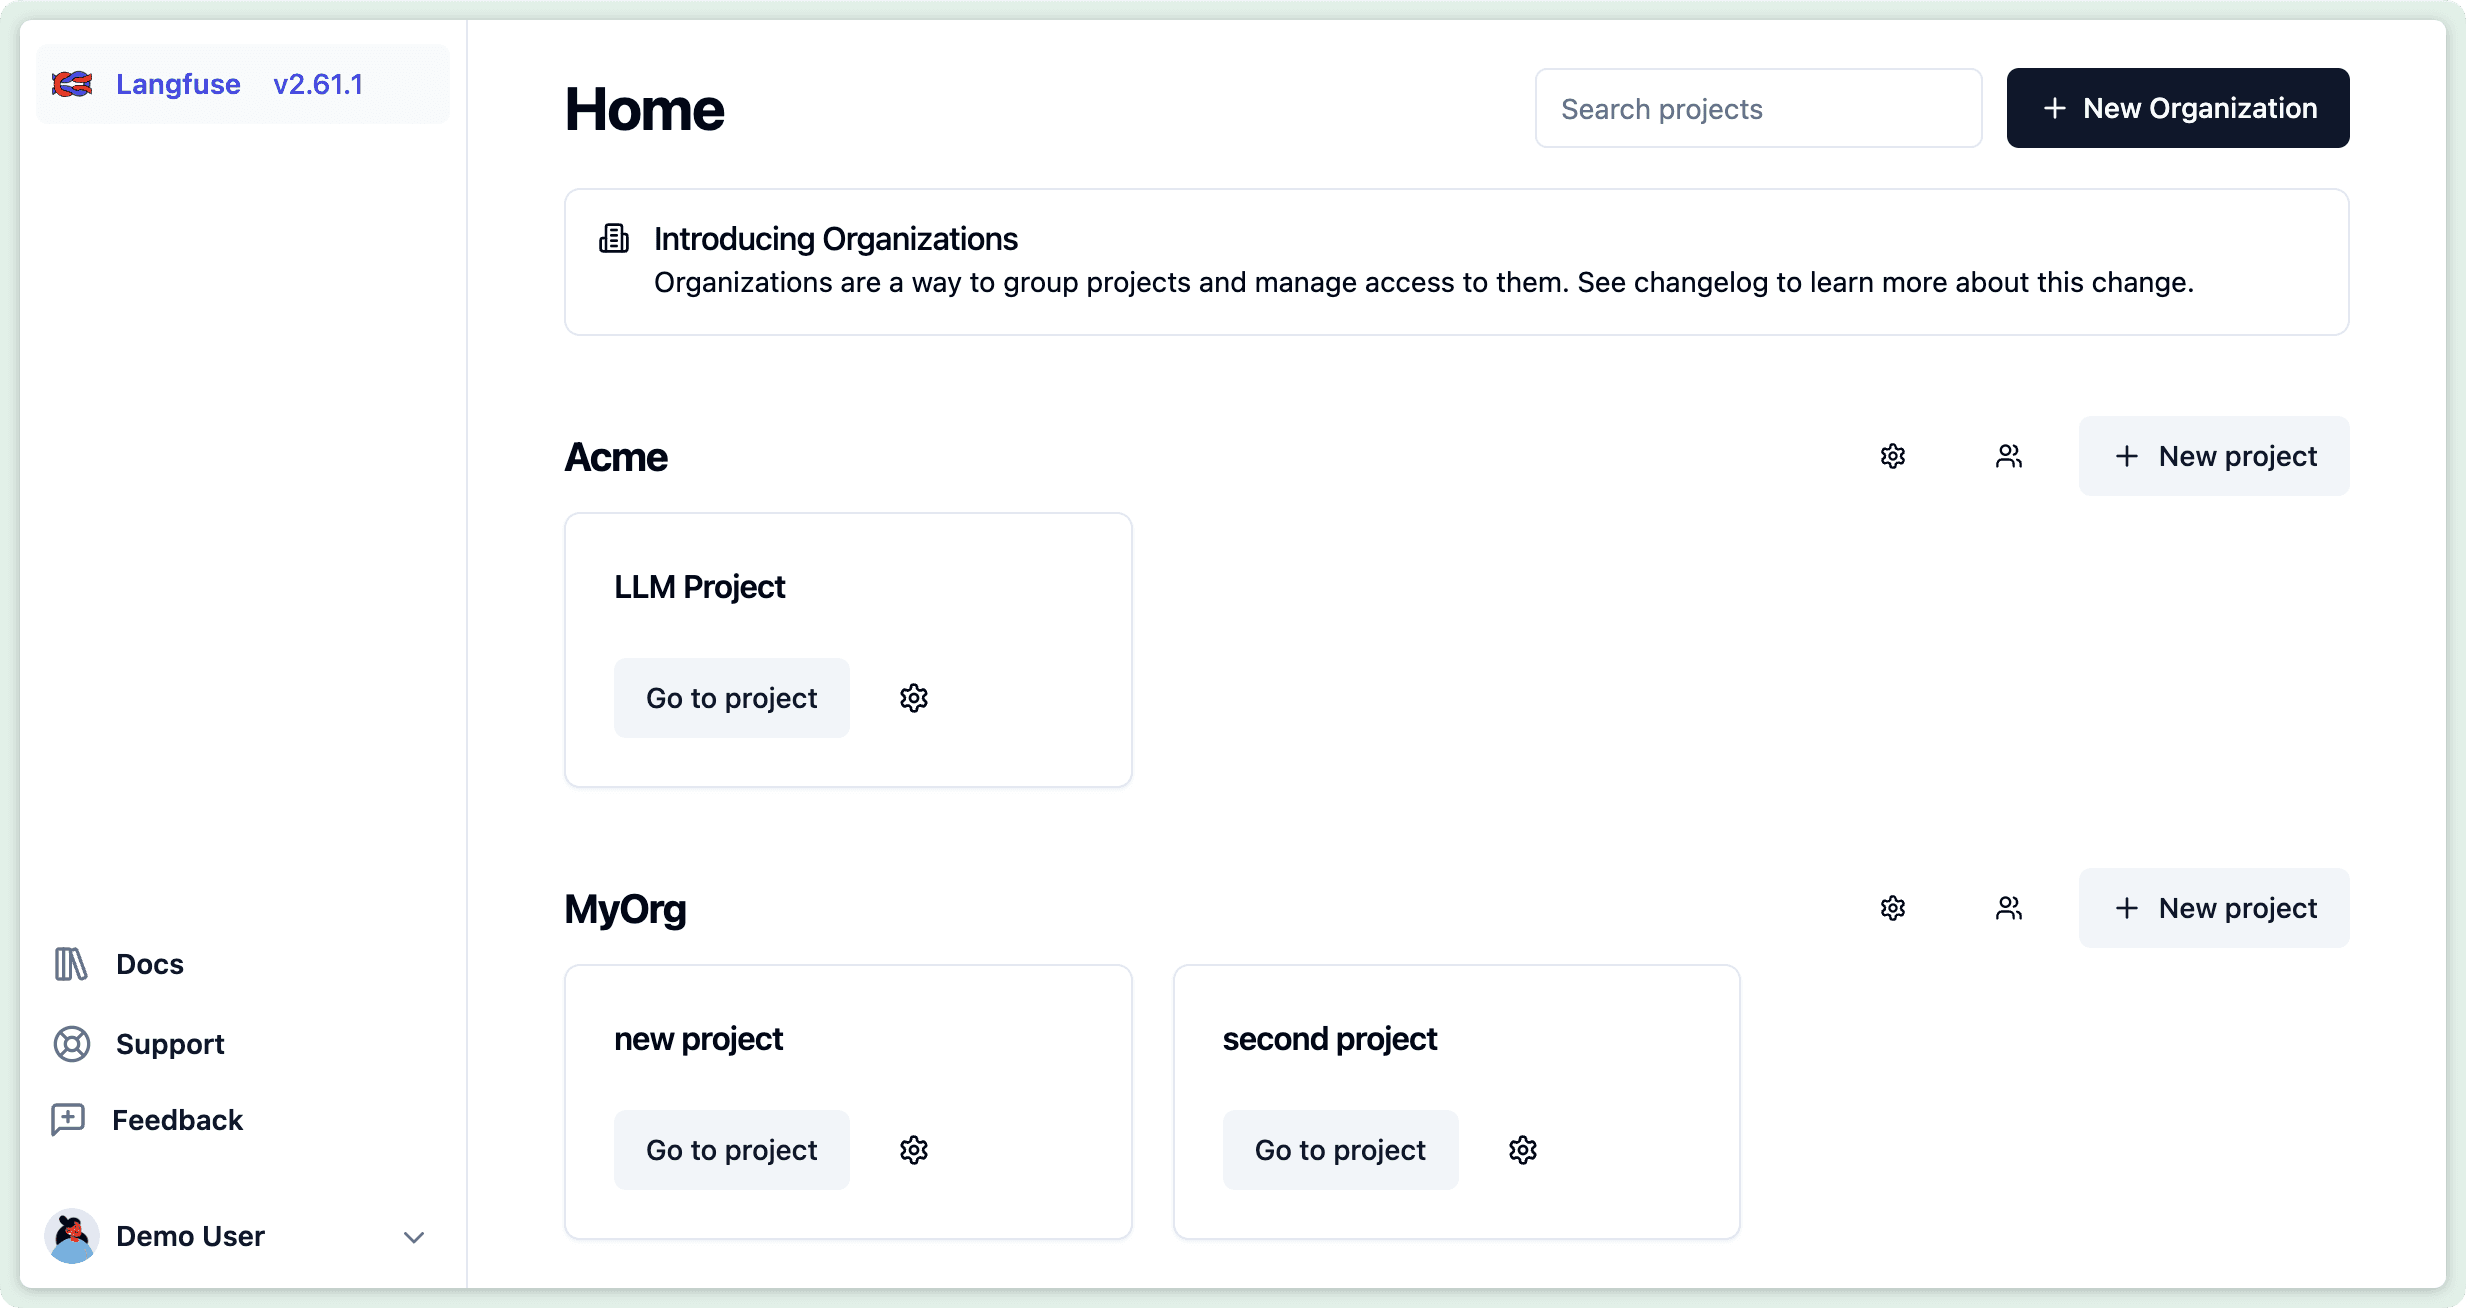Image resolution: width=2466 pixels, height=1308 pixels.
Task: Click the New Organization button
Action: (2177, 107)
